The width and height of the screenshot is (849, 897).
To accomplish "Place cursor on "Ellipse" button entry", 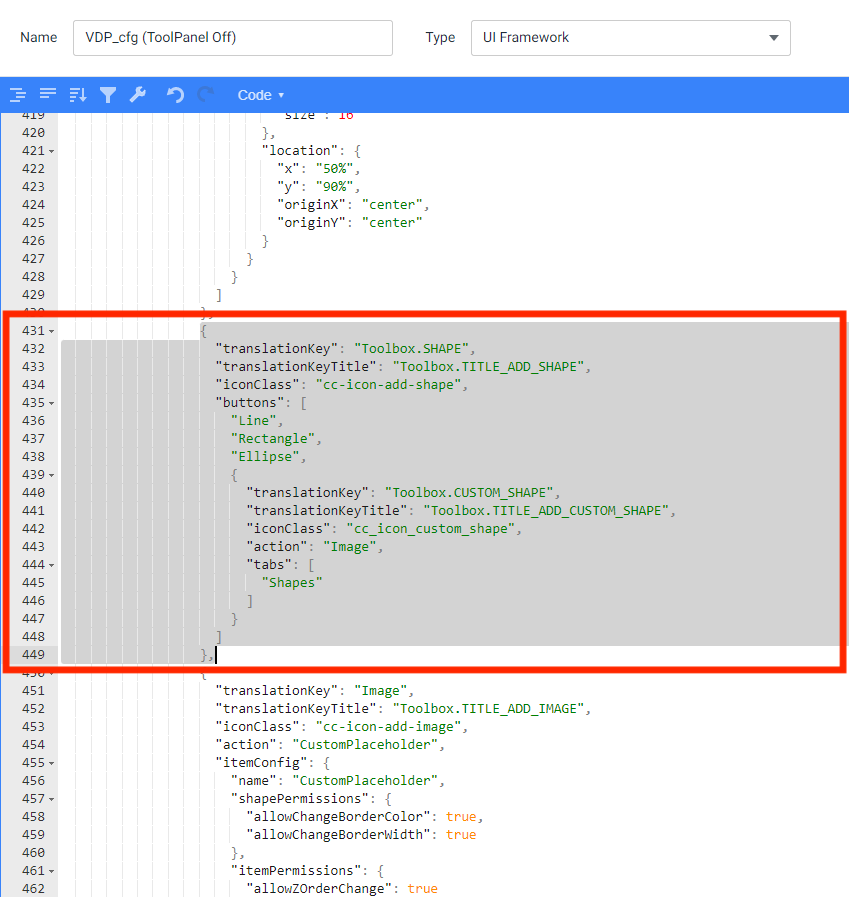I will coord(265,457).
